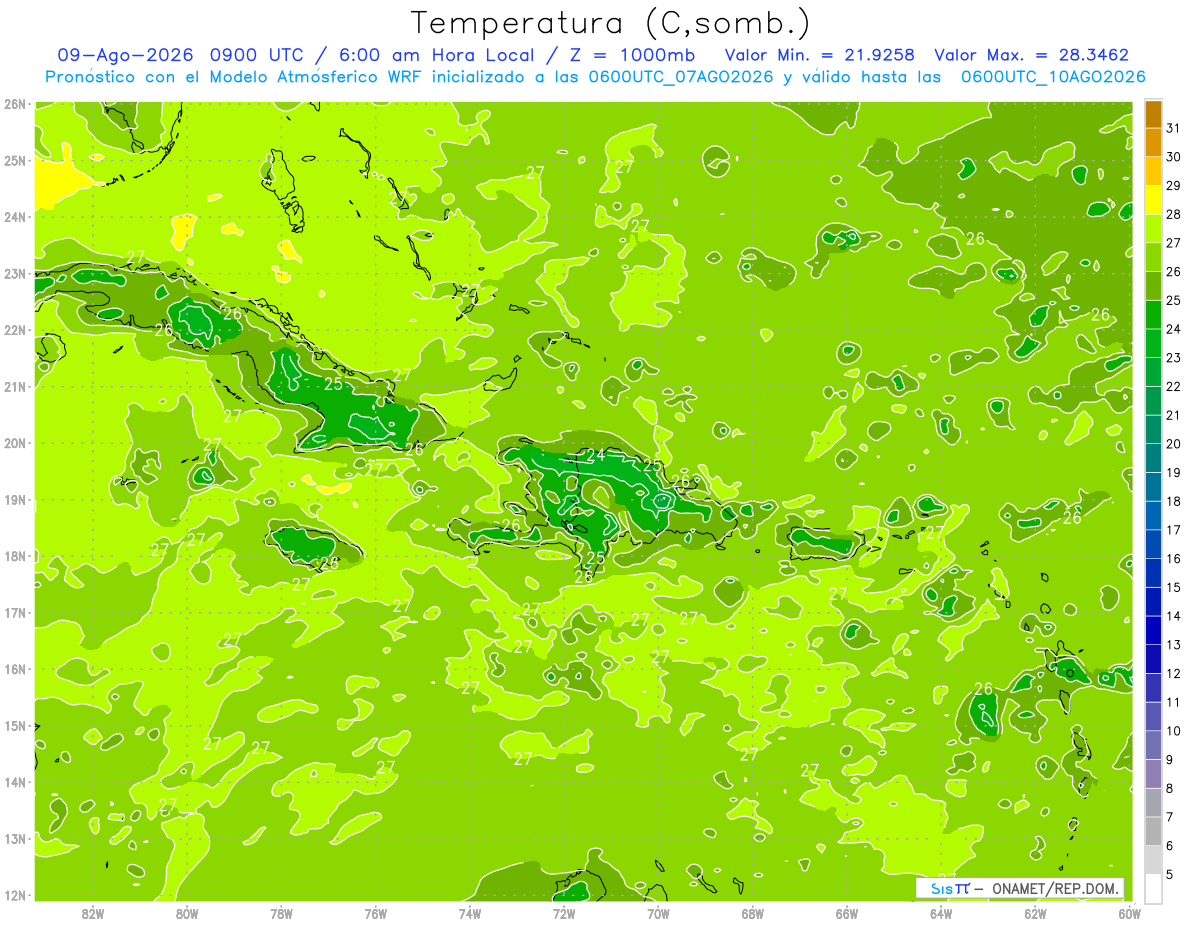Viewport: 1200px width, 927px height.
Task: Click the latitude label "13N"
Action: click(x=15, y=838)
